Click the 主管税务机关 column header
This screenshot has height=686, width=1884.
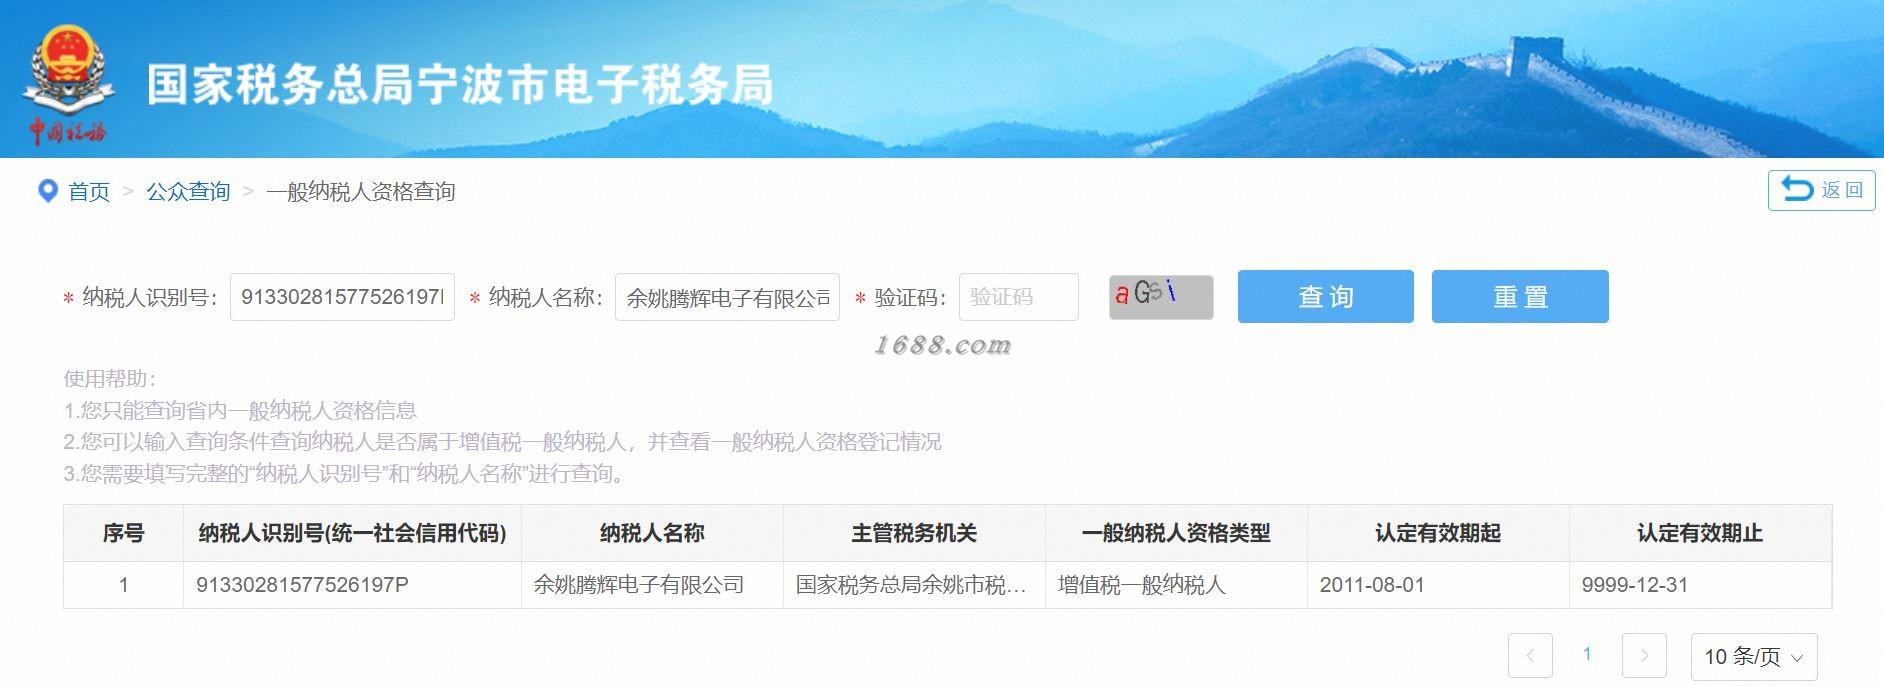914,533
